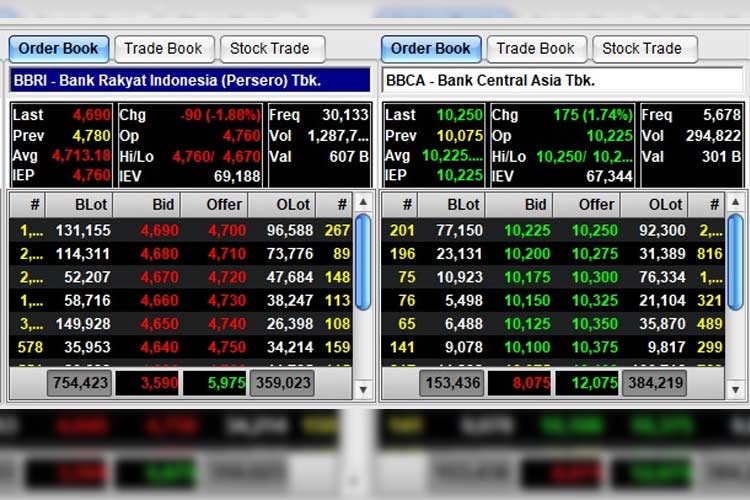Select bid price 10,200 in BBCA book
750x500 pixels.
click(527, 254)
